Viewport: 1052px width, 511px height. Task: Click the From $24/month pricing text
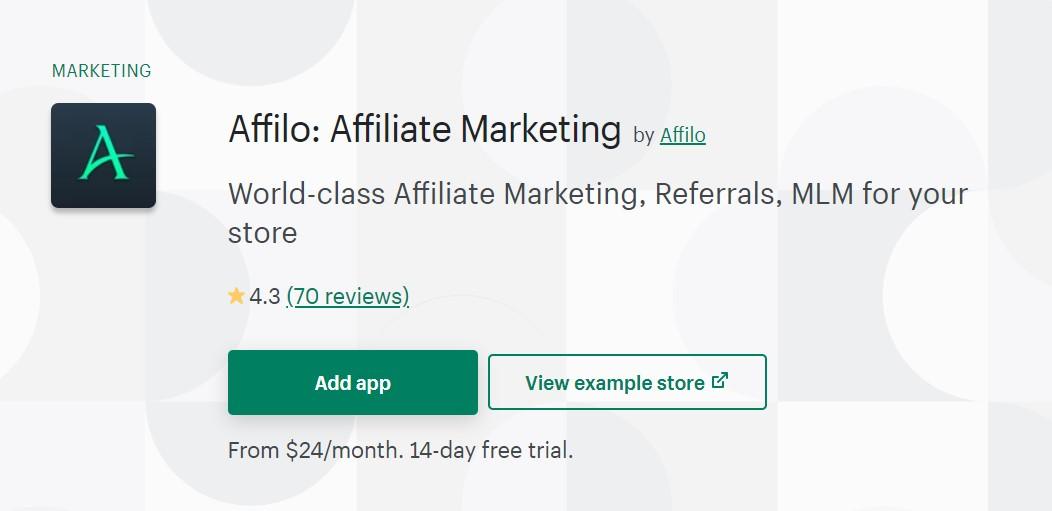(x=315, y=450)
